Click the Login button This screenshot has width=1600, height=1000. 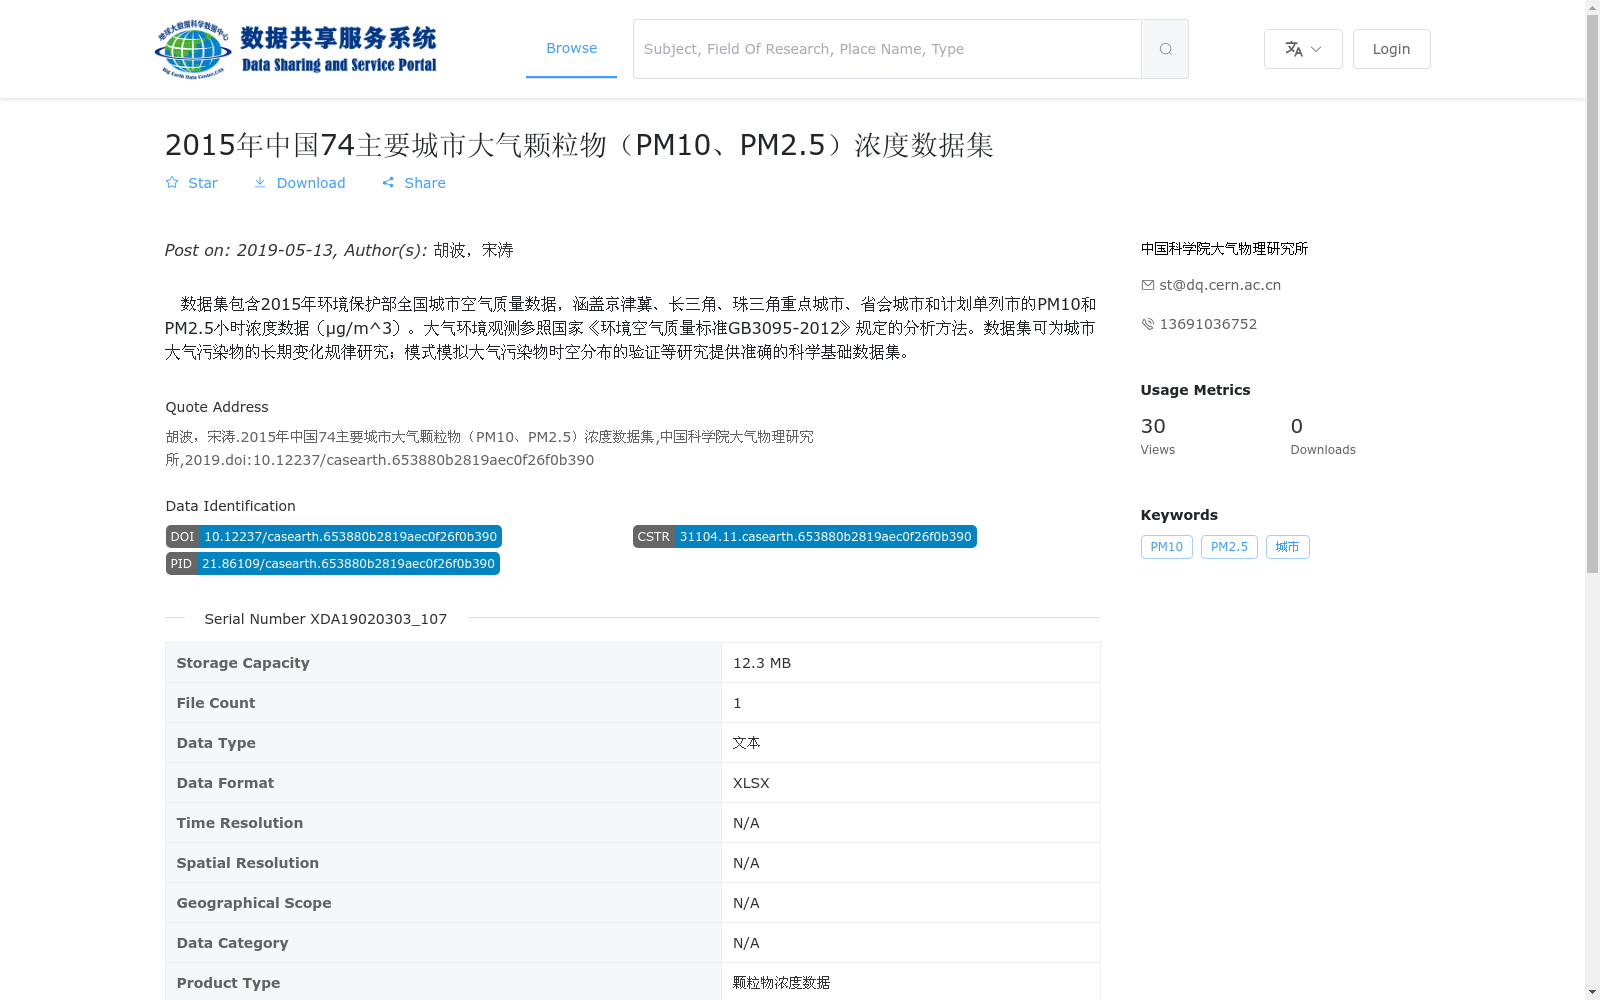coord(1391,49)
